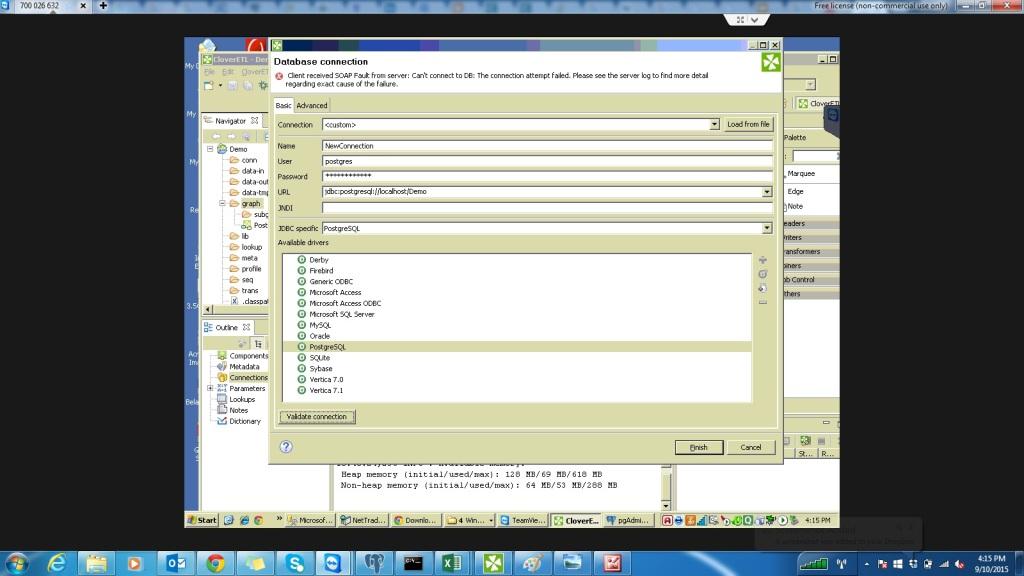Select the Oracle driver
1024x576 pixels.
point(319,336)
